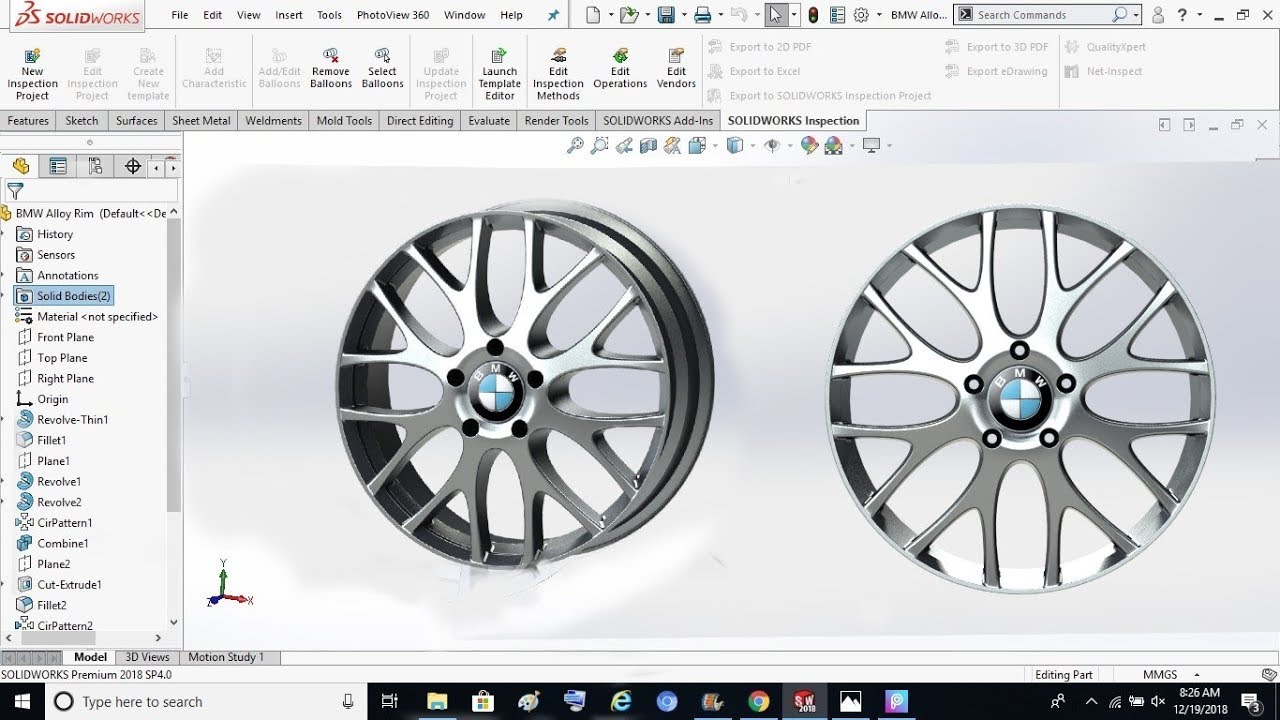Select CirPattern1 feature
The image size is (1280, 720).
coord(54,523)
